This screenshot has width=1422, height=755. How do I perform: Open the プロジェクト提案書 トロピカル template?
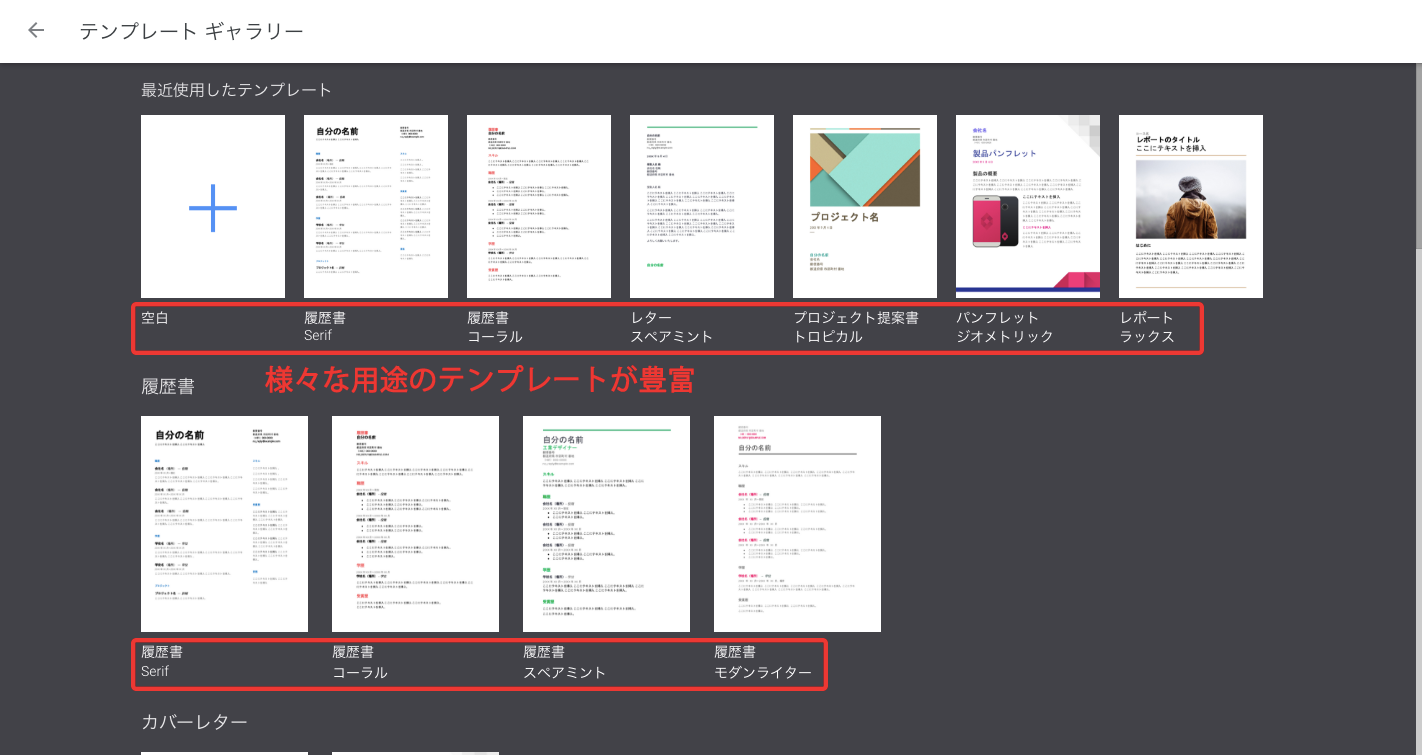coord(865,207)
